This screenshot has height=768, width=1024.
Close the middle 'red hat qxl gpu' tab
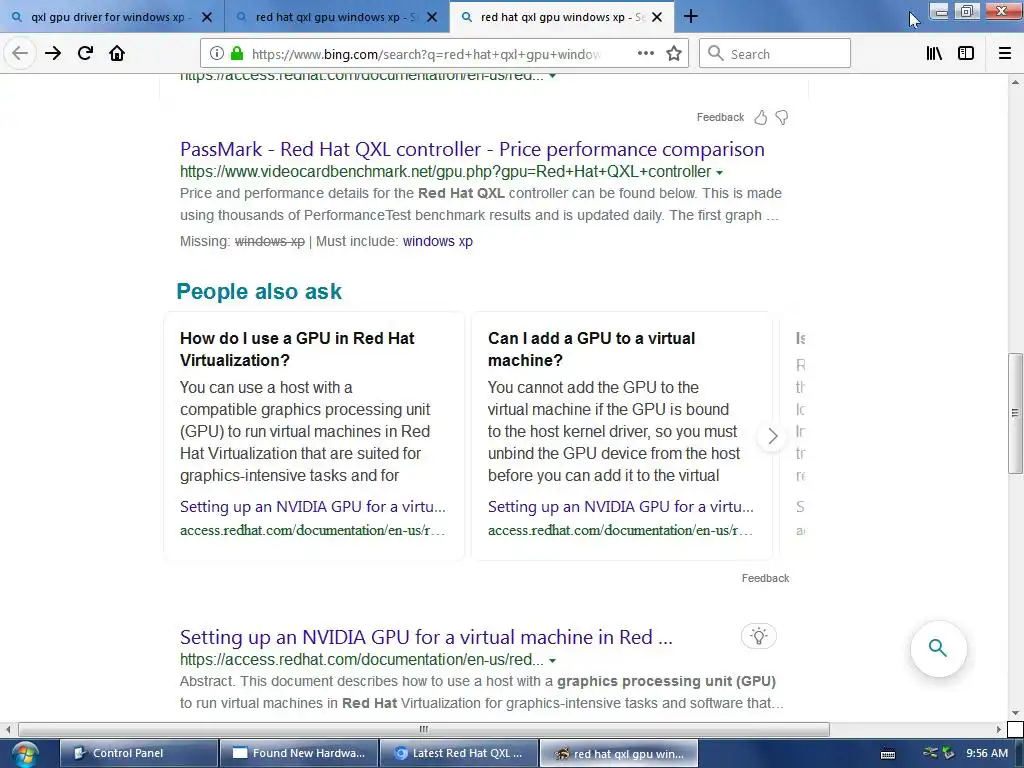tap(432, 17)
